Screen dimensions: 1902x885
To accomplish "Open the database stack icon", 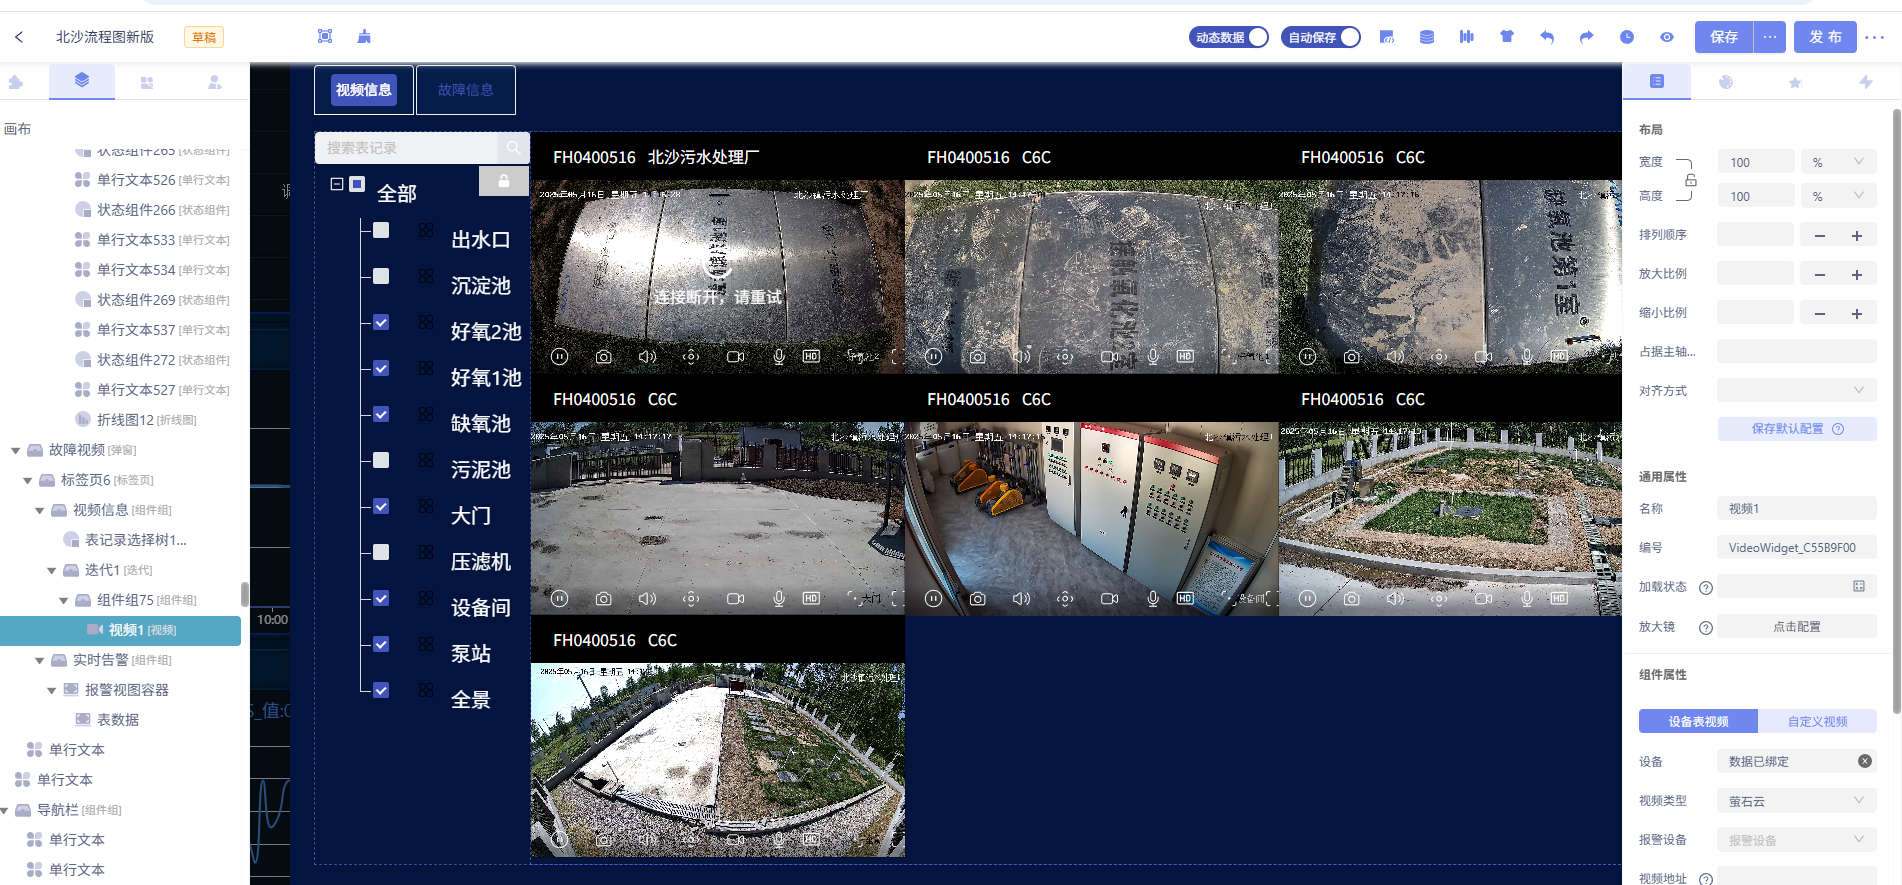I will (x=1427, y=37).
